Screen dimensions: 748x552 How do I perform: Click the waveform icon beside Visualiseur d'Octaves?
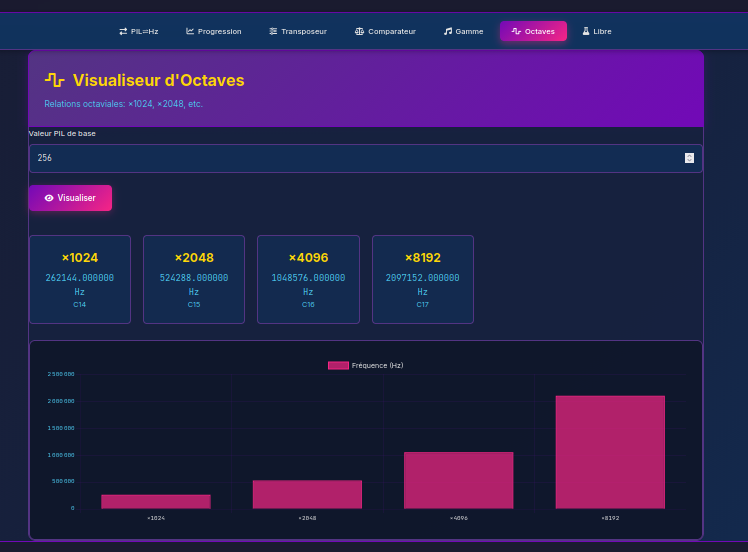point(55,80)
